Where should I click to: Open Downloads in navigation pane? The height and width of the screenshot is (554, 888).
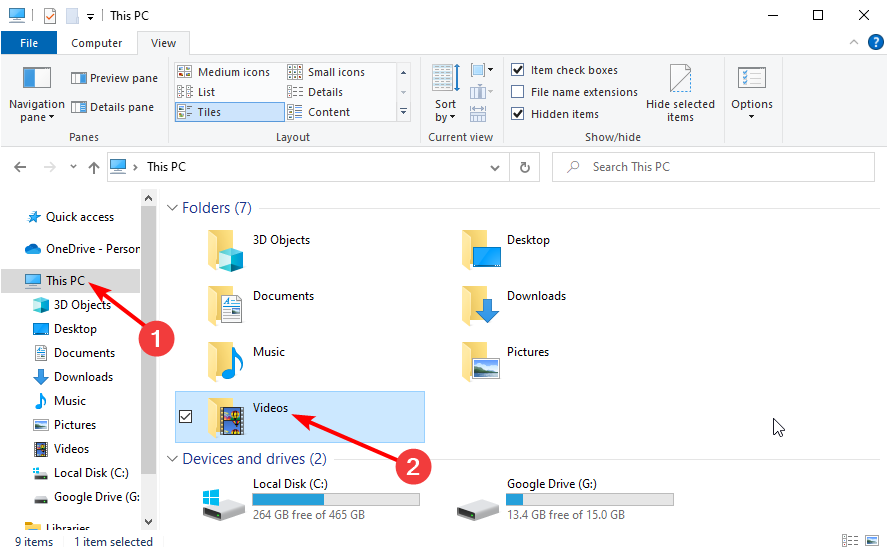click(x=83, y=377)
